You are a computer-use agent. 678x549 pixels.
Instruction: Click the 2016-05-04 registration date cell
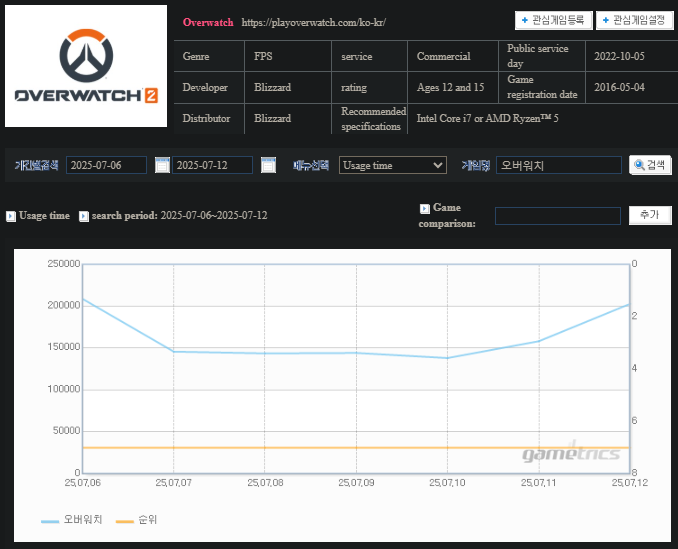point(631,87)
